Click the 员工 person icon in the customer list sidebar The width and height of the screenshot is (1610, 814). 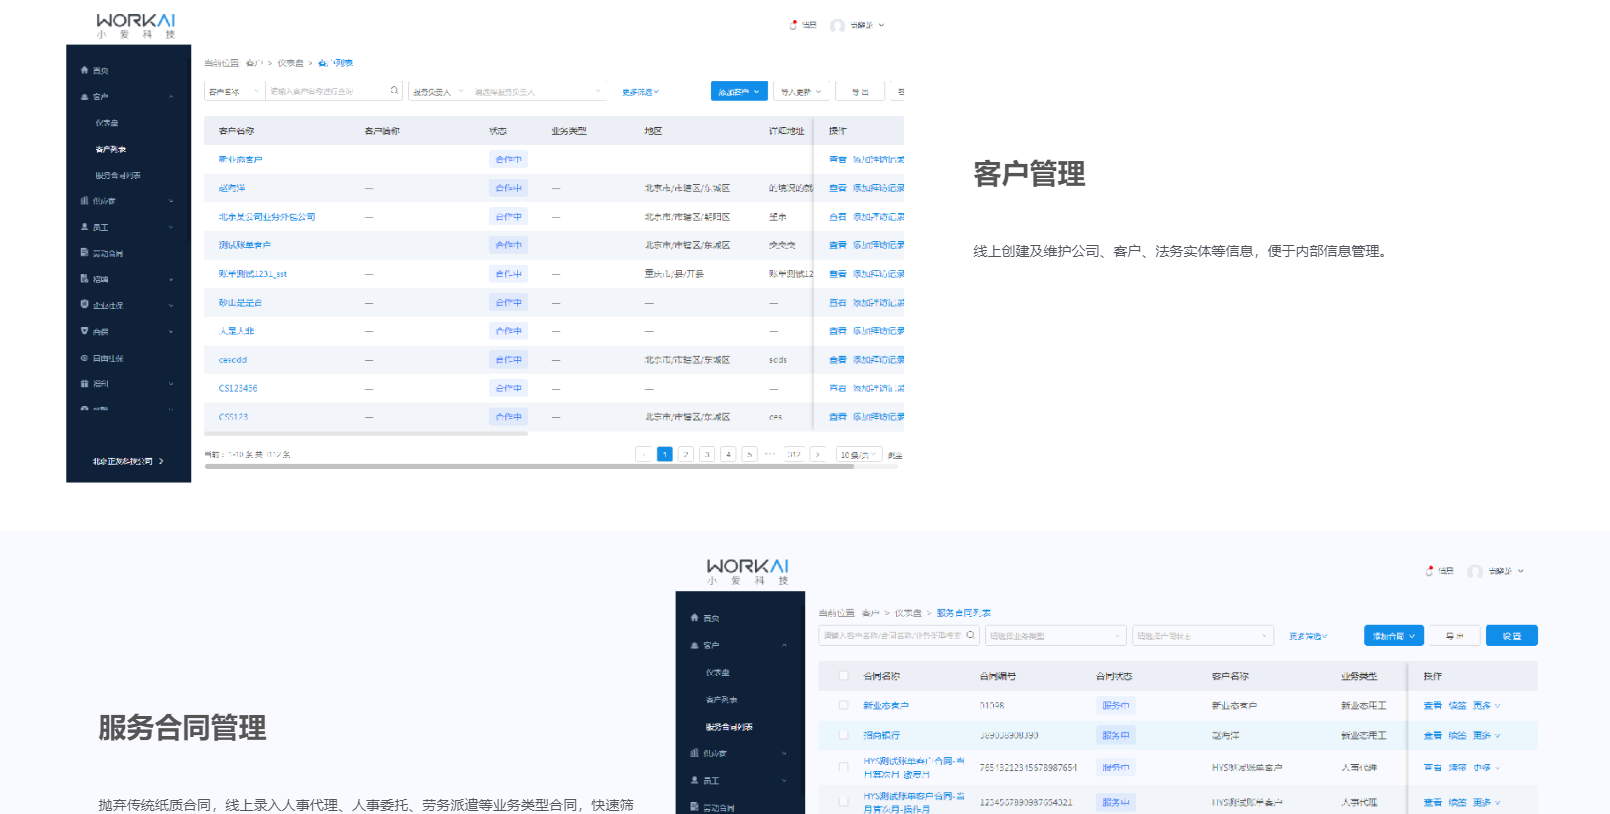click(84, 227)
